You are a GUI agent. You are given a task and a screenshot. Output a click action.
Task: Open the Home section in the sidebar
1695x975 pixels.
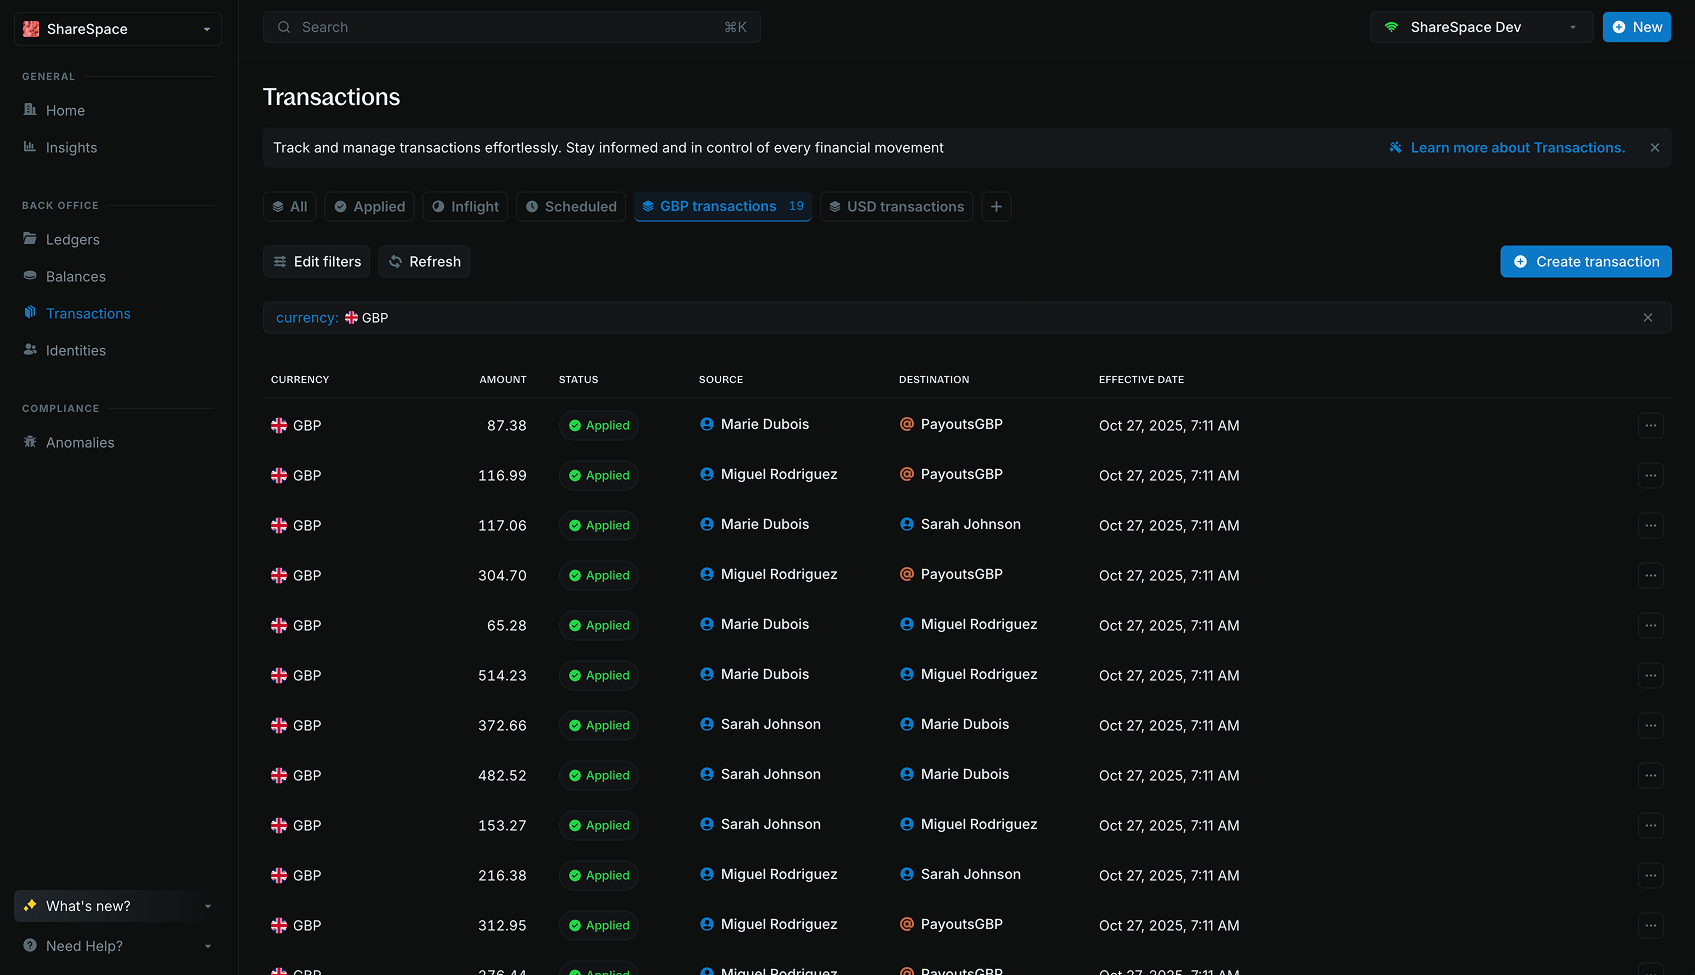[x=65, y=110]
